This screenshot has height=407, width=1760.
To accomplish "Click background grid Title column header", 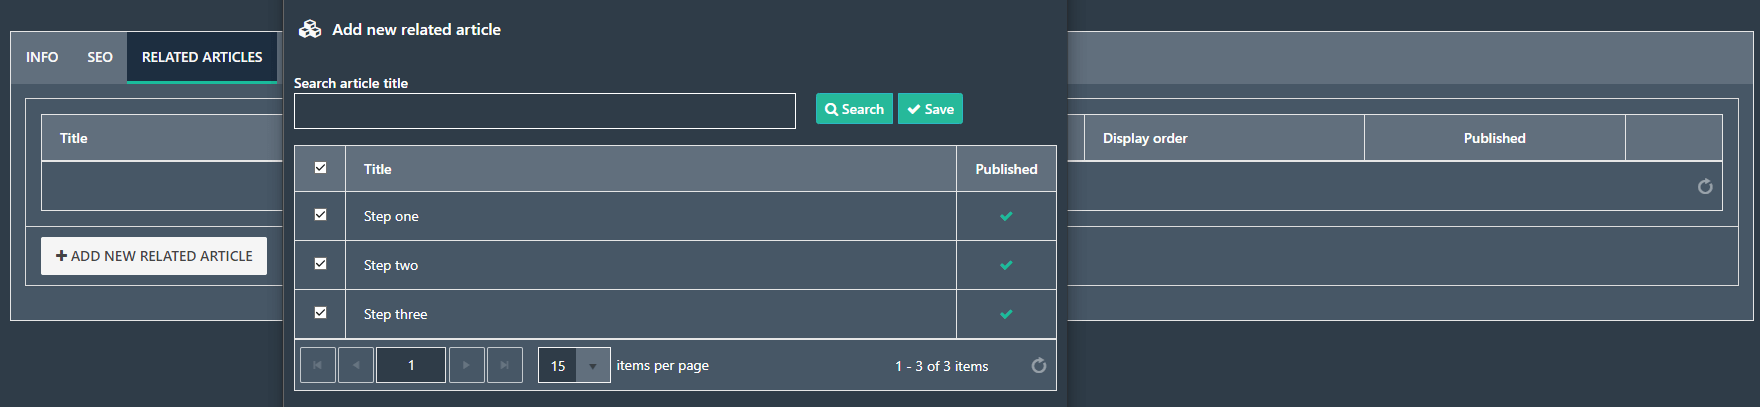I will coord(162,138).
